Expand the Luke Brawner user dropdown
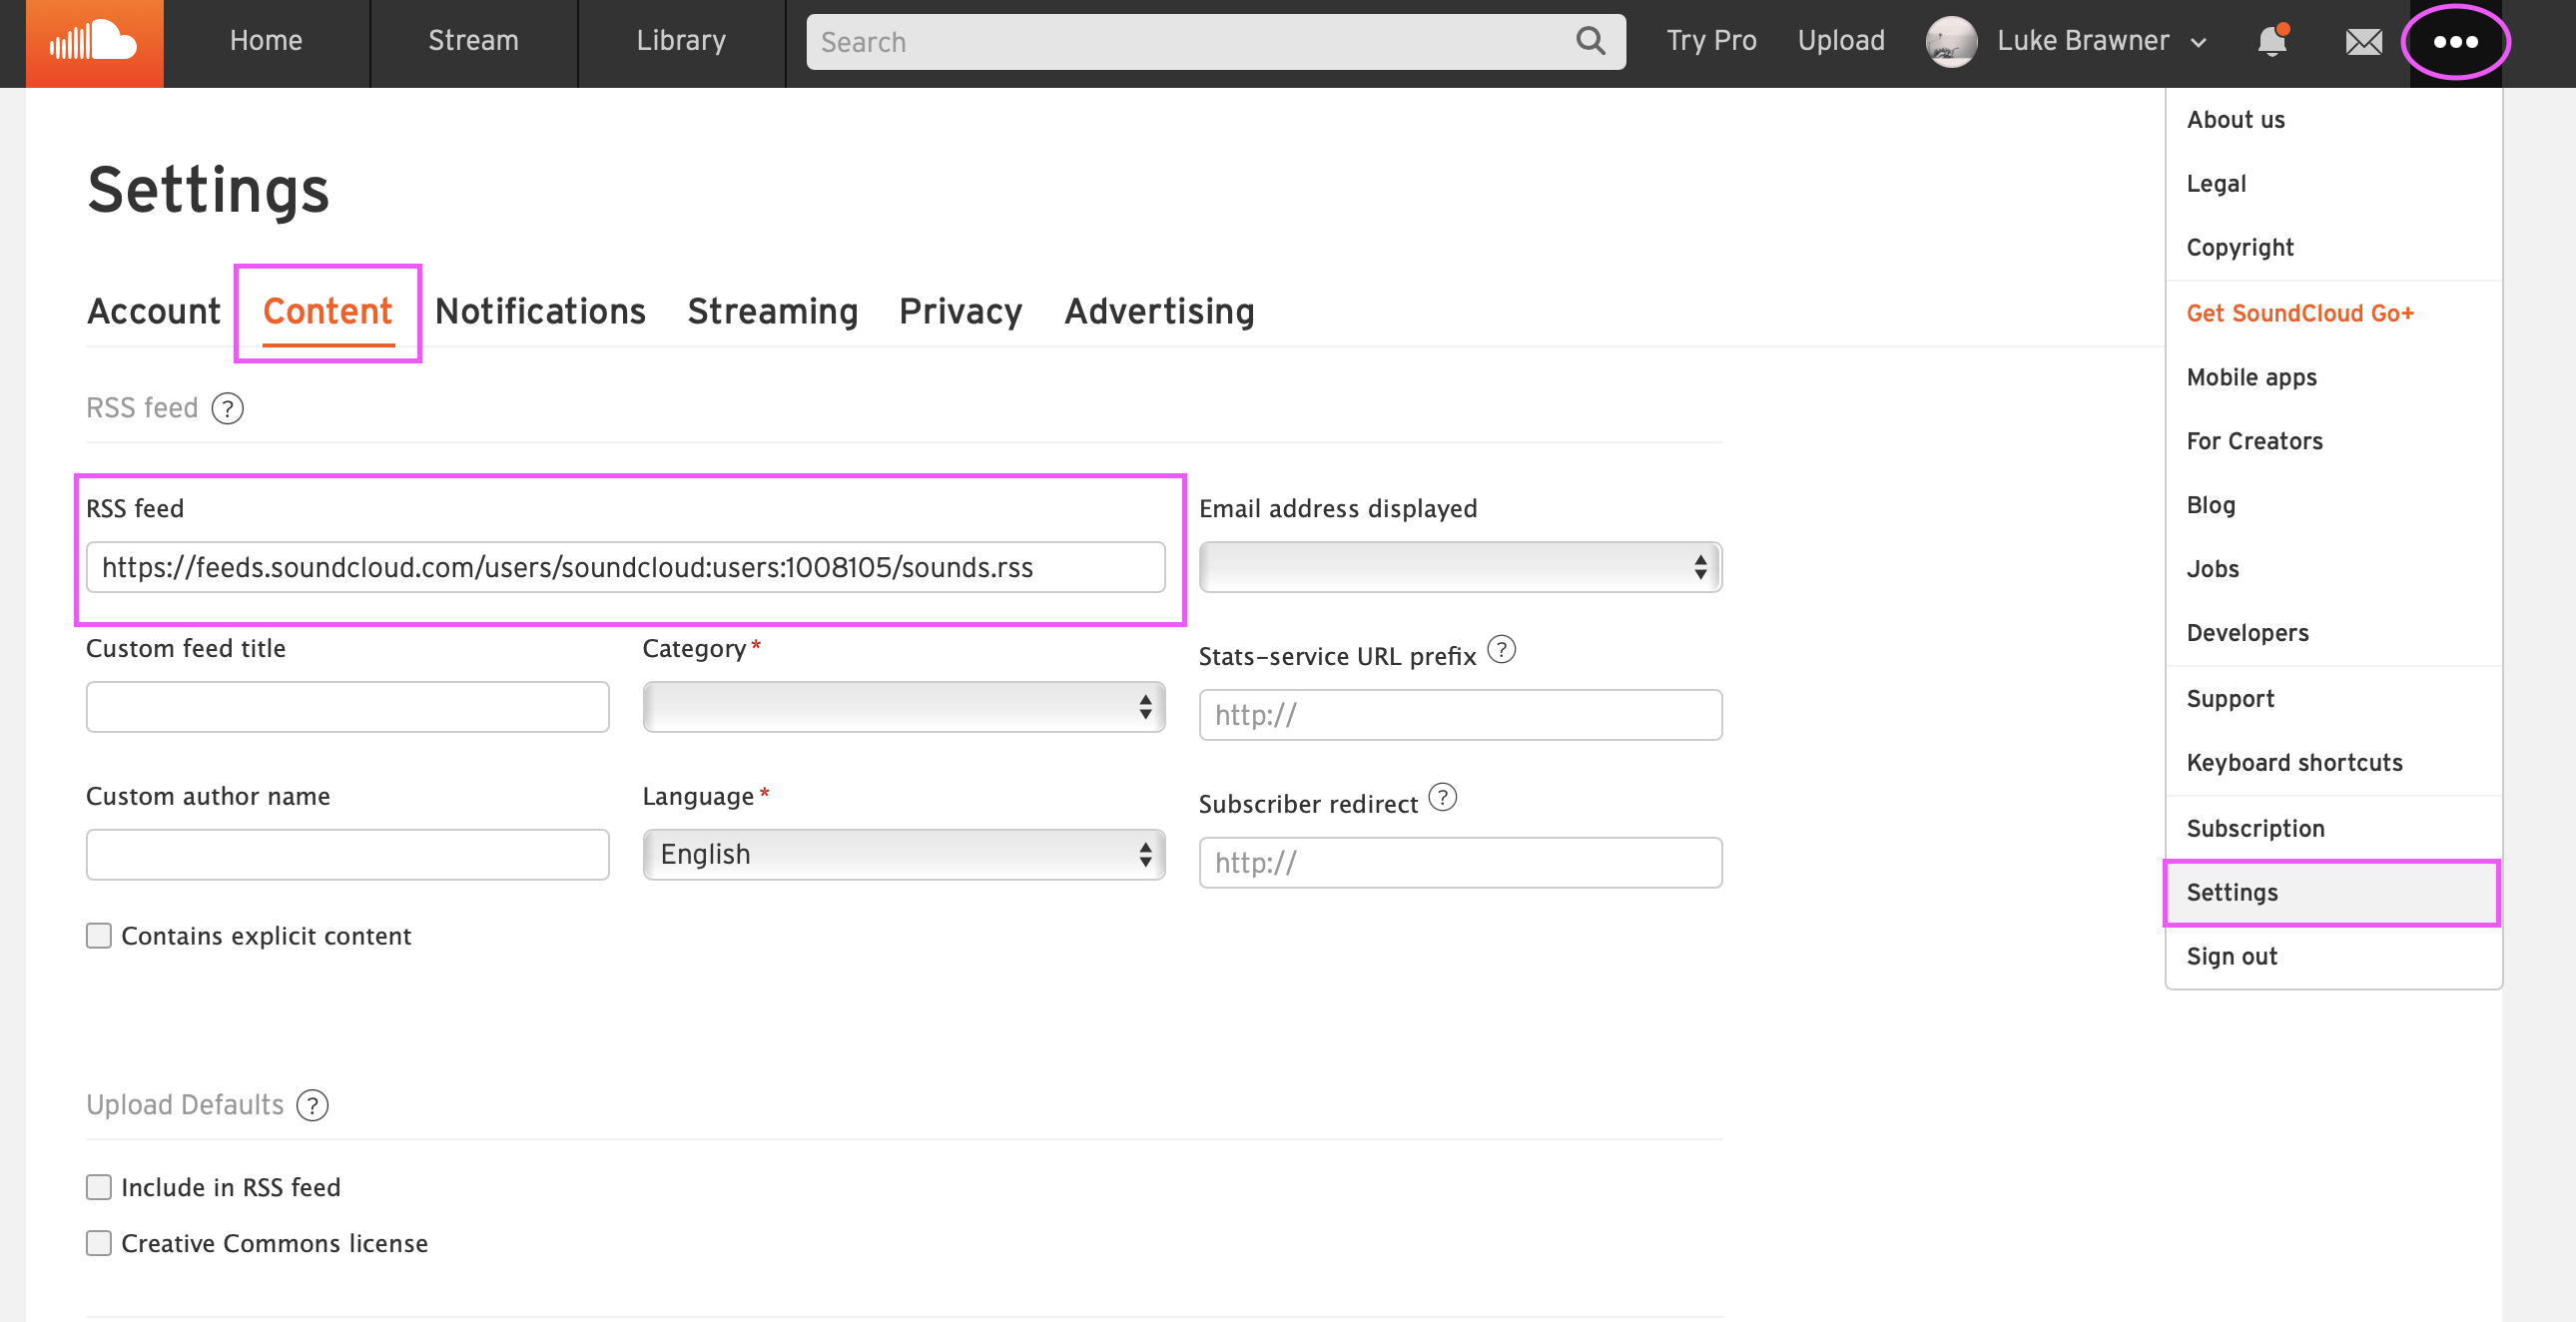The height and width of the screenshot is (1322, 2576). tap(2198, 43)
